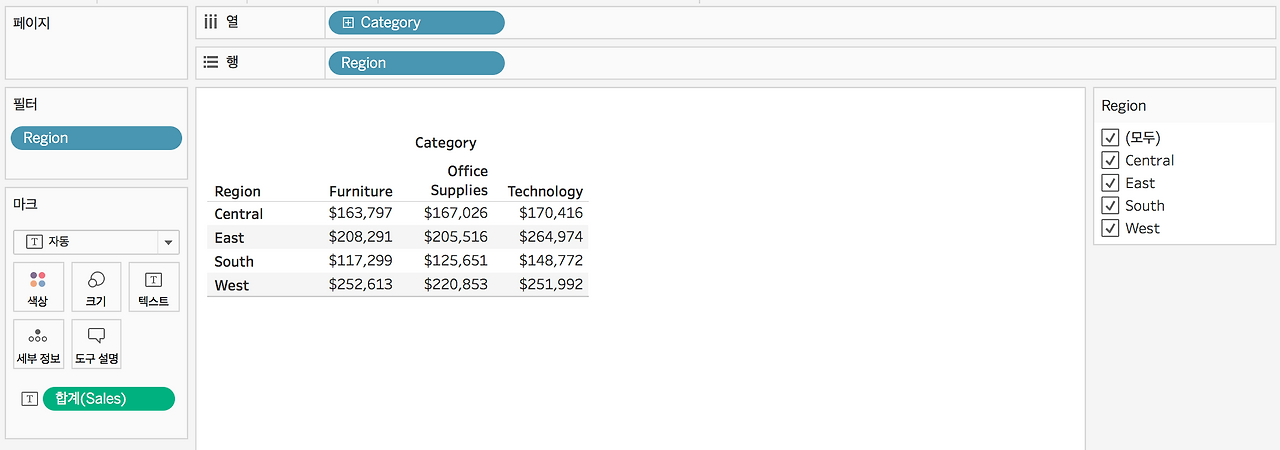This screenshot has width=1280, height=450.
Task: Click the Columns (열) shelf icon
Action: pos(211,22)
